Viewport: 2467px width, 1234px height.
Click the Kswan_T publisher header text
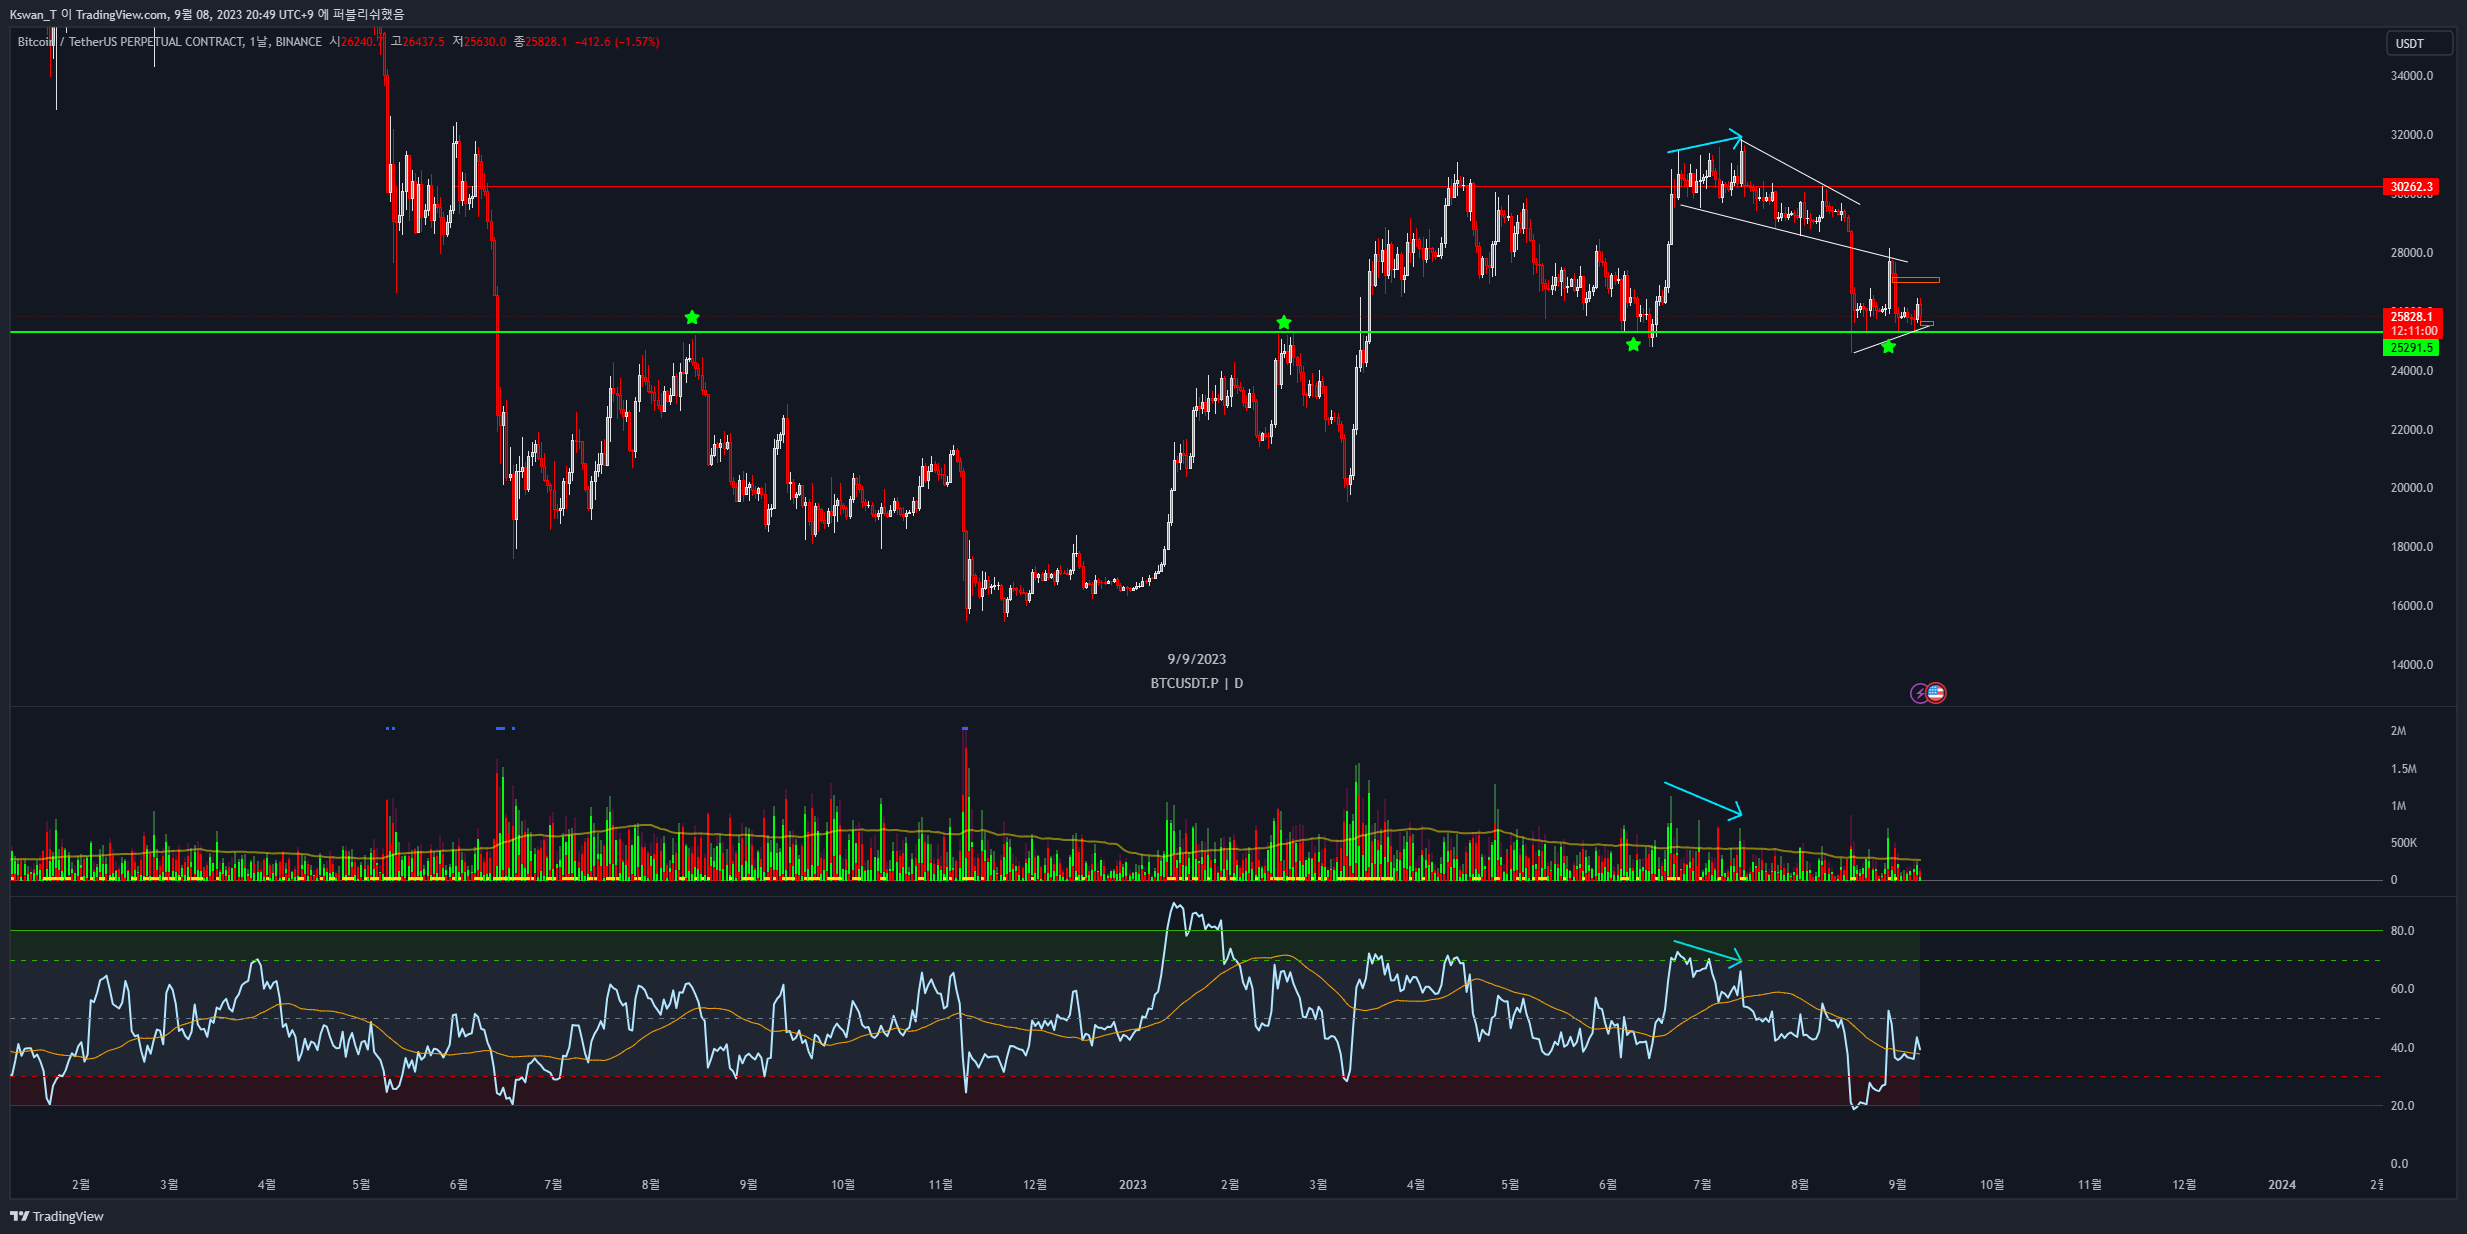click(x=207, y=14)
